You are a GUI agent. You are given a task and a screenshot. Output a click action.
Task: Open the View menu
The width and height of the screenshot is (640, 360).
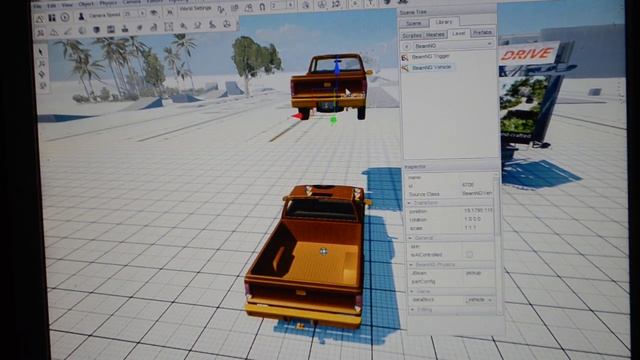[67, 5]
